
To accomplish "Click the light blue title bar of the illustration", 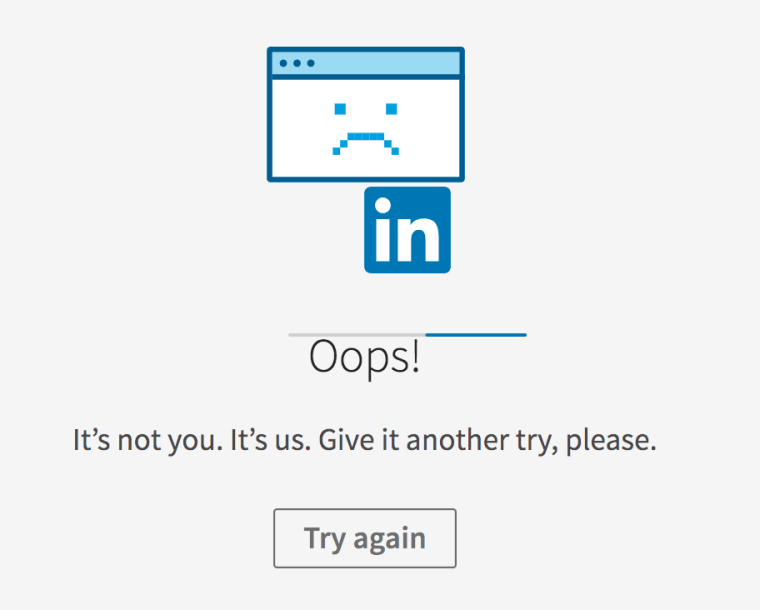I will [x=380, y=63].
